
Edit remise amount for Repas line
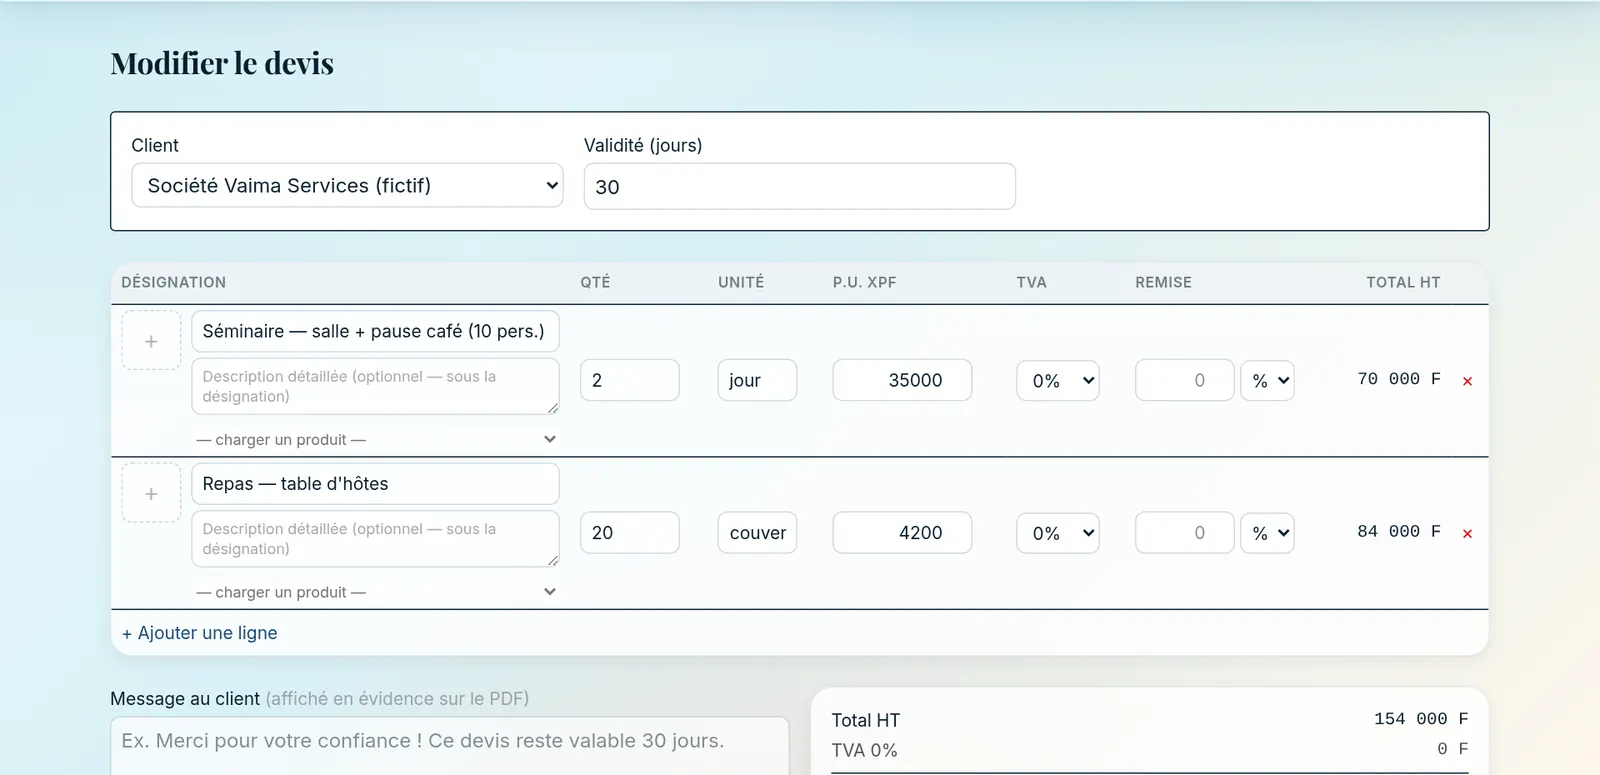[x=1185, y=533]
